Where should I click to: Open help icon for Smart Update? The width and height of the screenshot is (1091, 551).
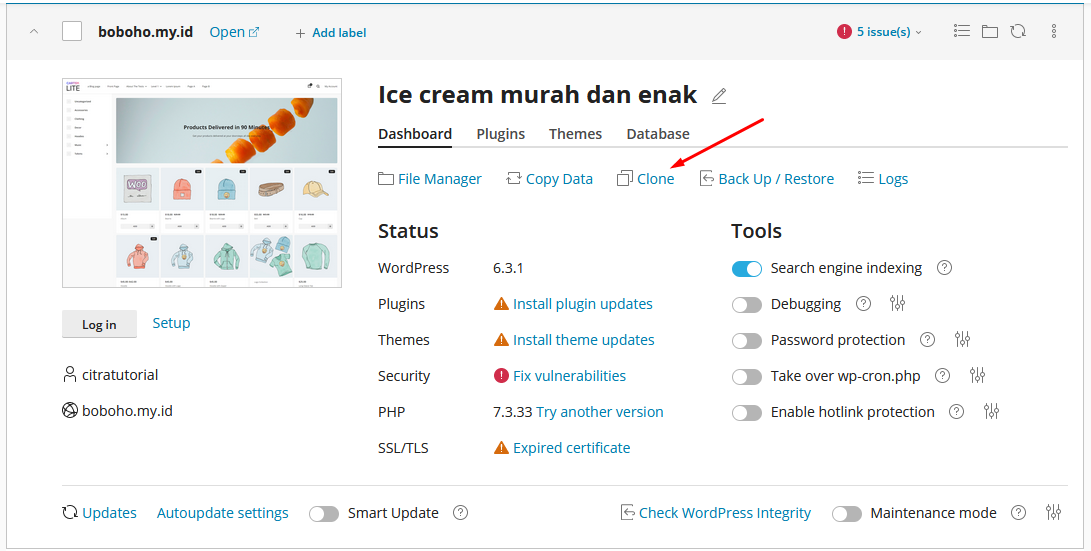click(x=460, y=513)
